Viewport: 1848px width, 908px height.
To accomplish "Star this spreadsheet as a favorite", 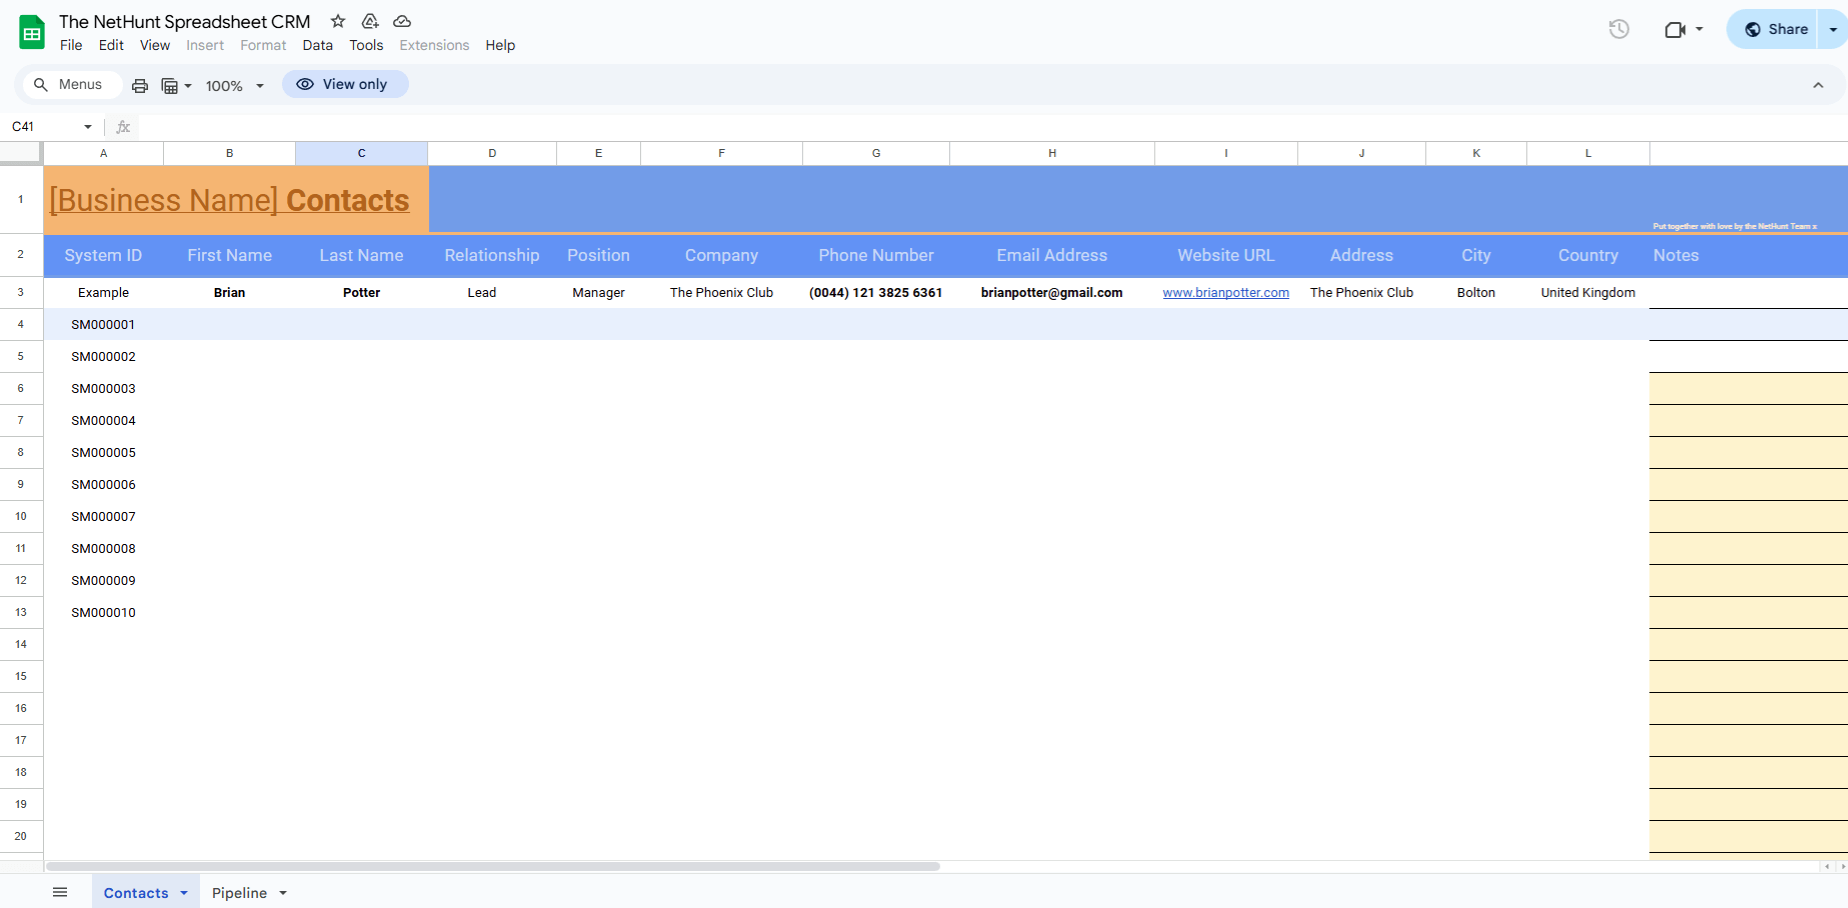I will point(337,20).
